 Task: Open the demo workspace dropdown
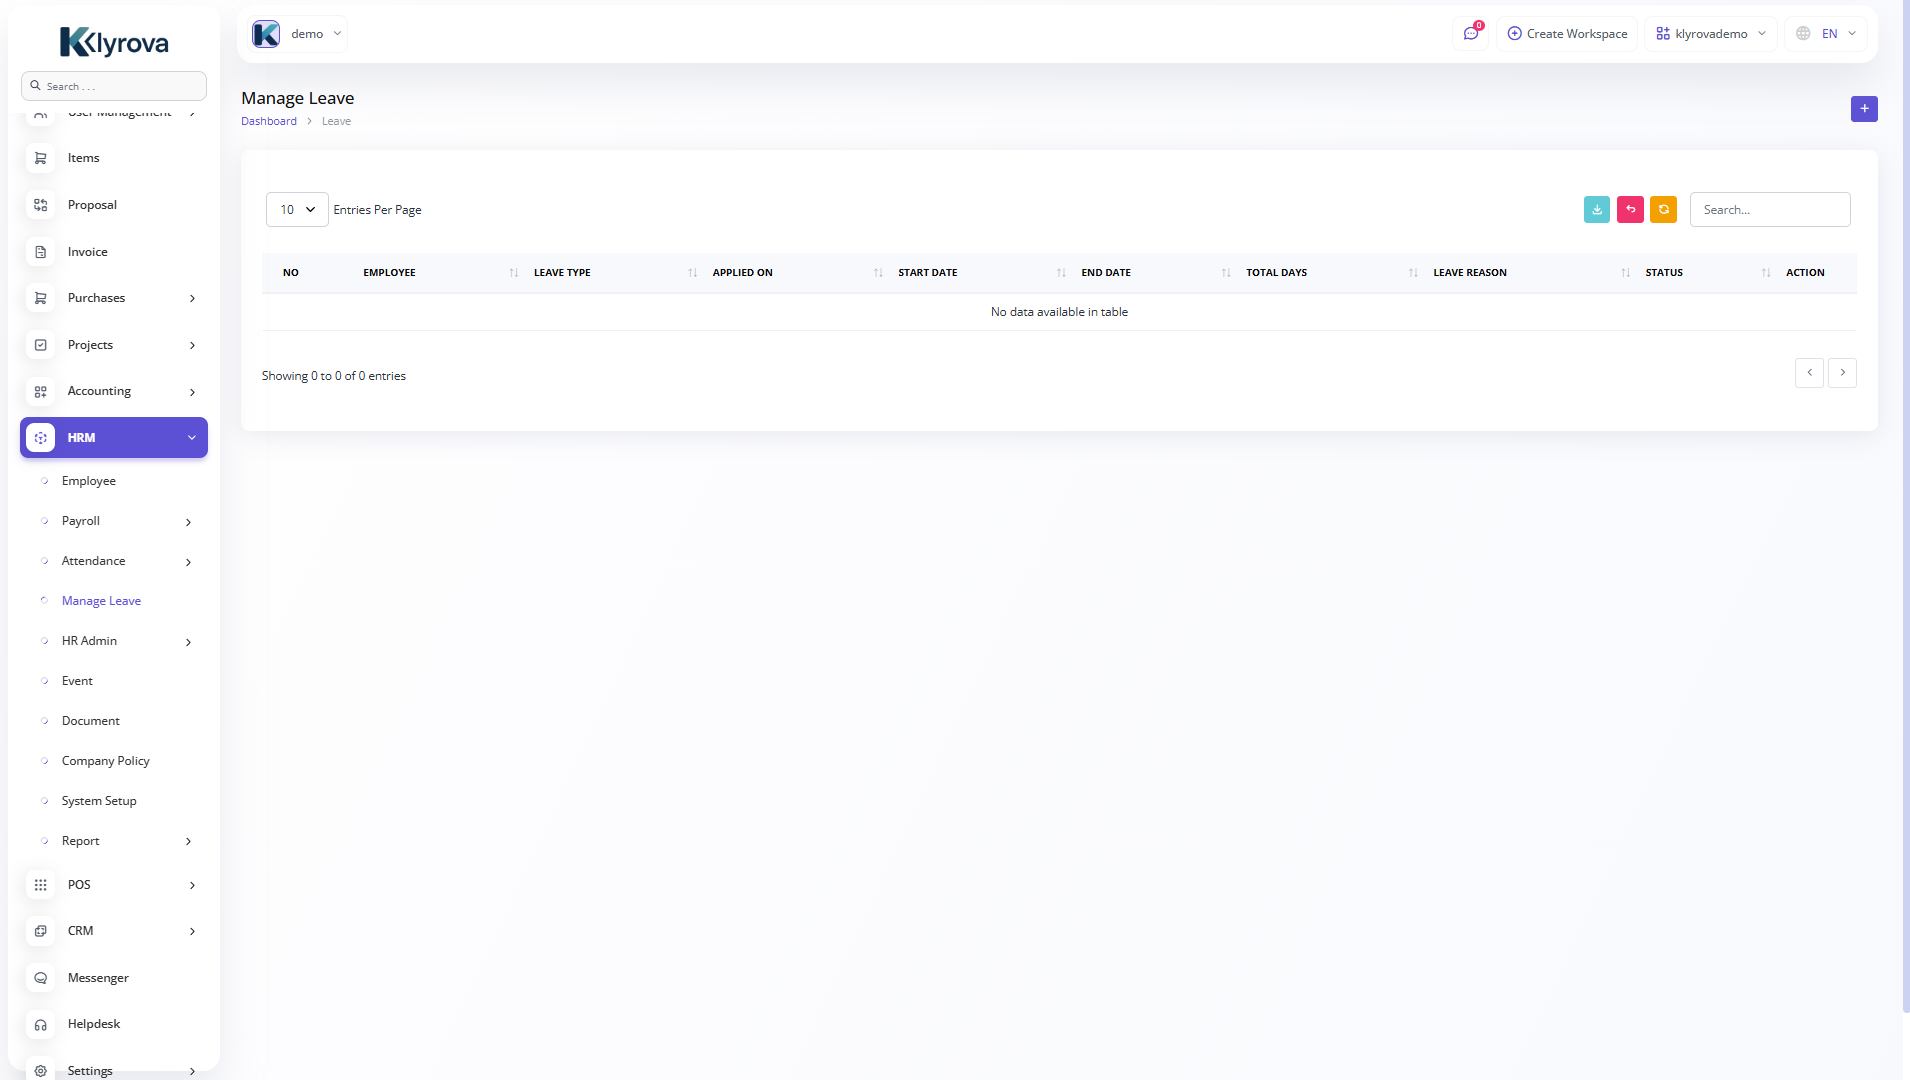pyautogui.click(x=298, y=34)
